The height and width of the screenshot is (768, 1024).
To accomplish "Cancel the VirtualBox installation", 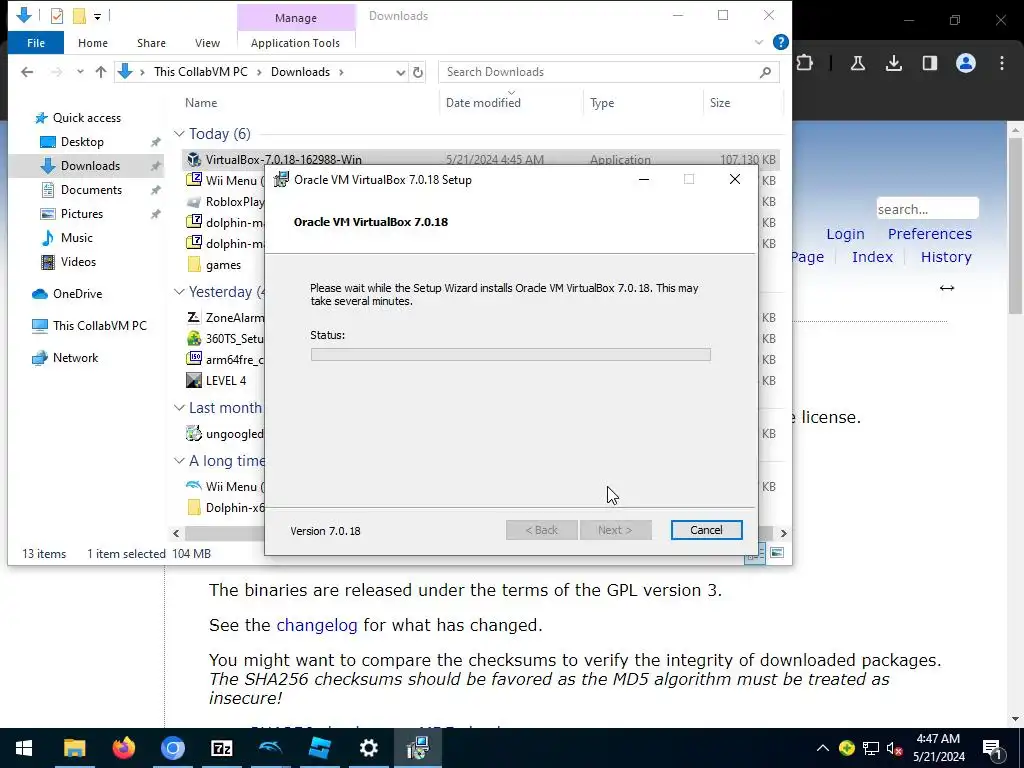I will [x=706, y=530].
